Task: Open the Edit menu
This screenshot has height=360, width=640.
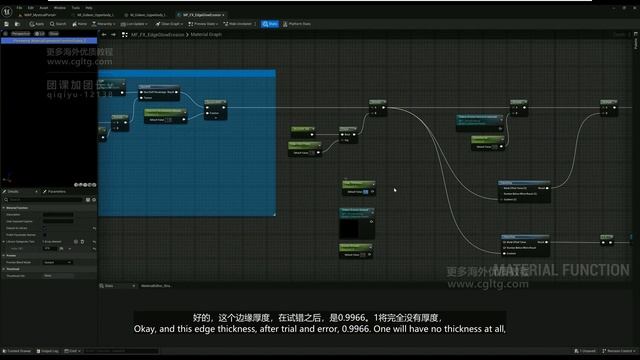Action: (31, 8)
